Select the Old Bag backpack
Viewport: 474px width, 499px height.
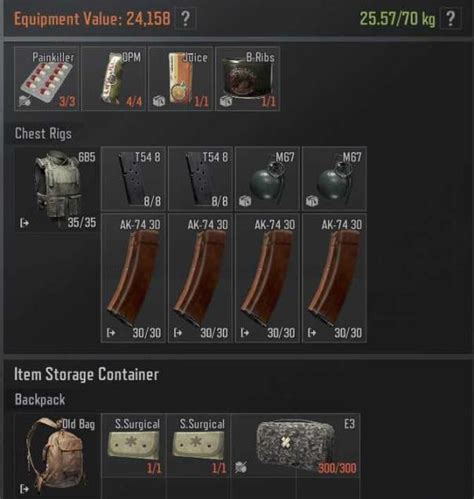57,457
